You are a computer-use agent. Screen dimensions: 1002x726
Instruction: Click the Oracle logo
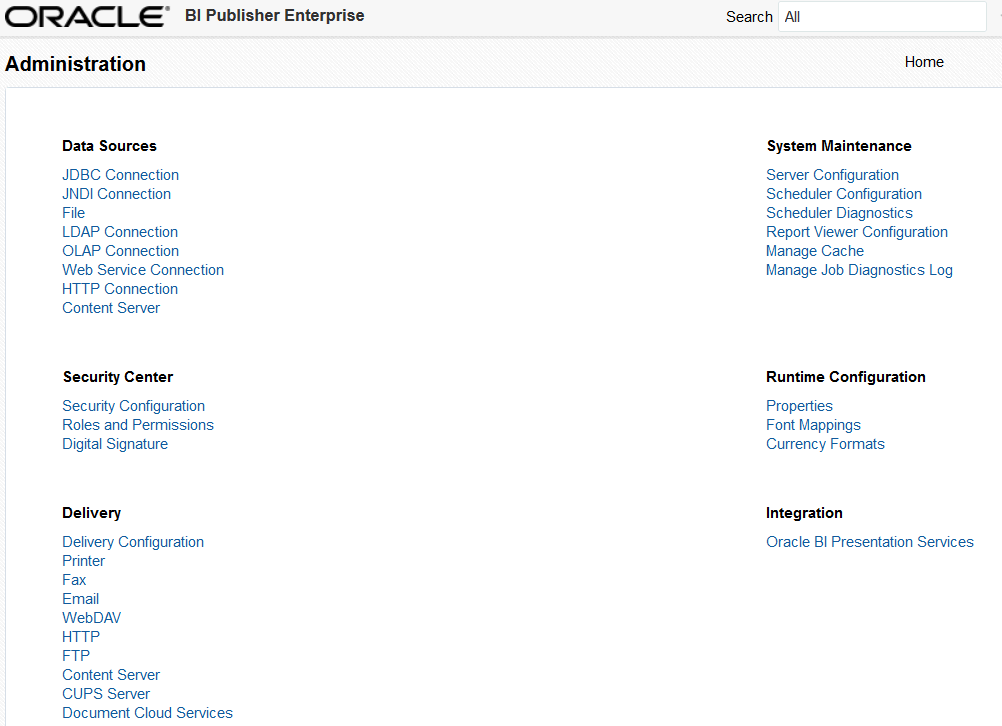(x=87, y=17)
